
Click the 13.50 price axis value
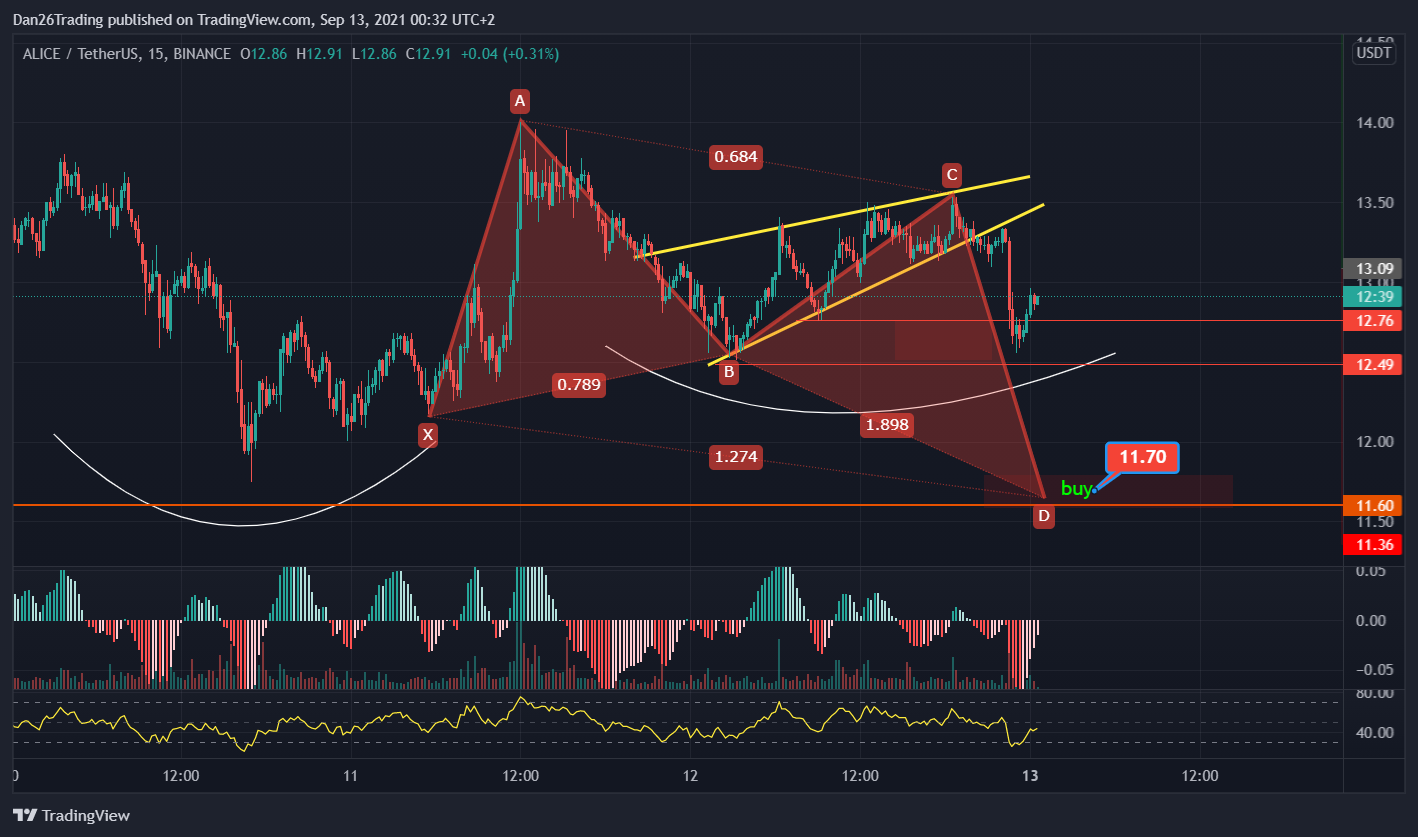pyautogui.click(x=1374, y=203)
